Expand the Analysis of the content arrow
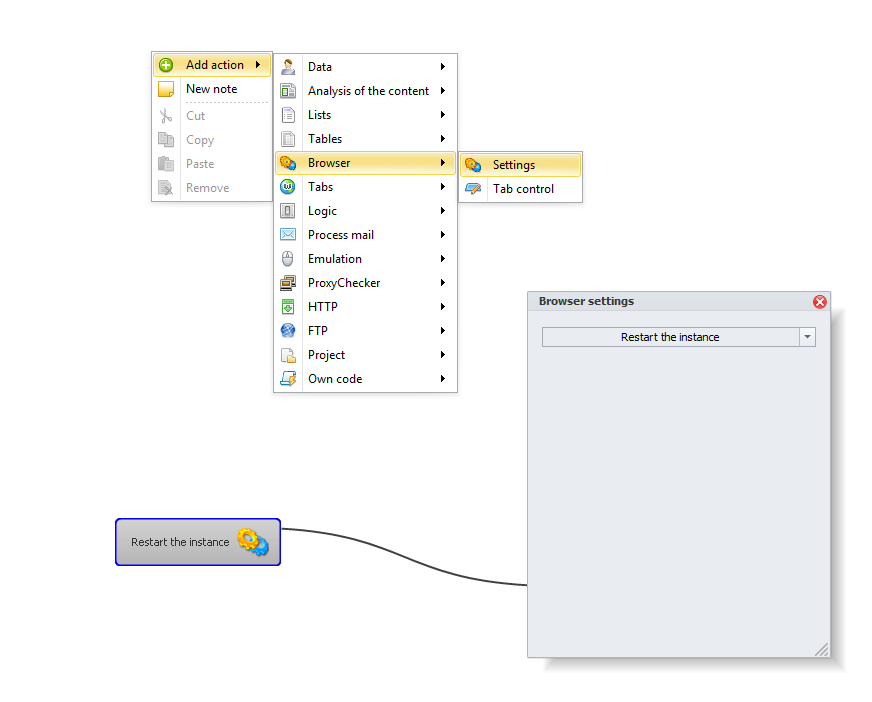This screenshot has width=872, height=702. (x=443, y=91)
